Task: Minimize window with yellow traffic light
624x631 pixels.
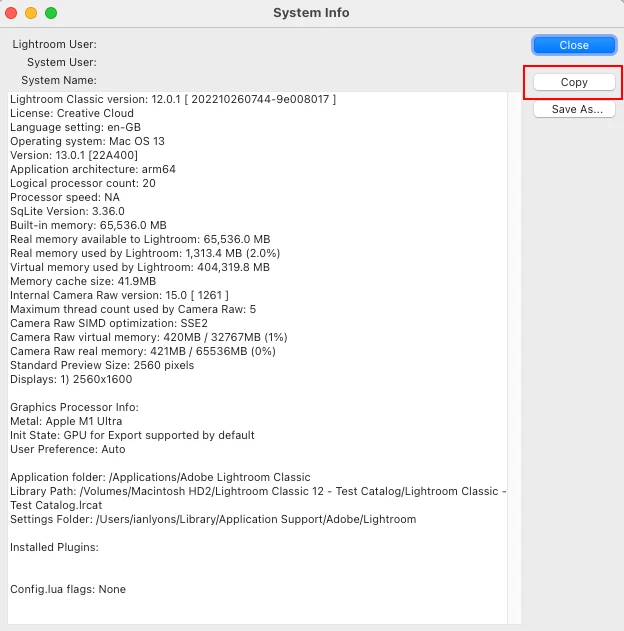Action: (31, 13)
